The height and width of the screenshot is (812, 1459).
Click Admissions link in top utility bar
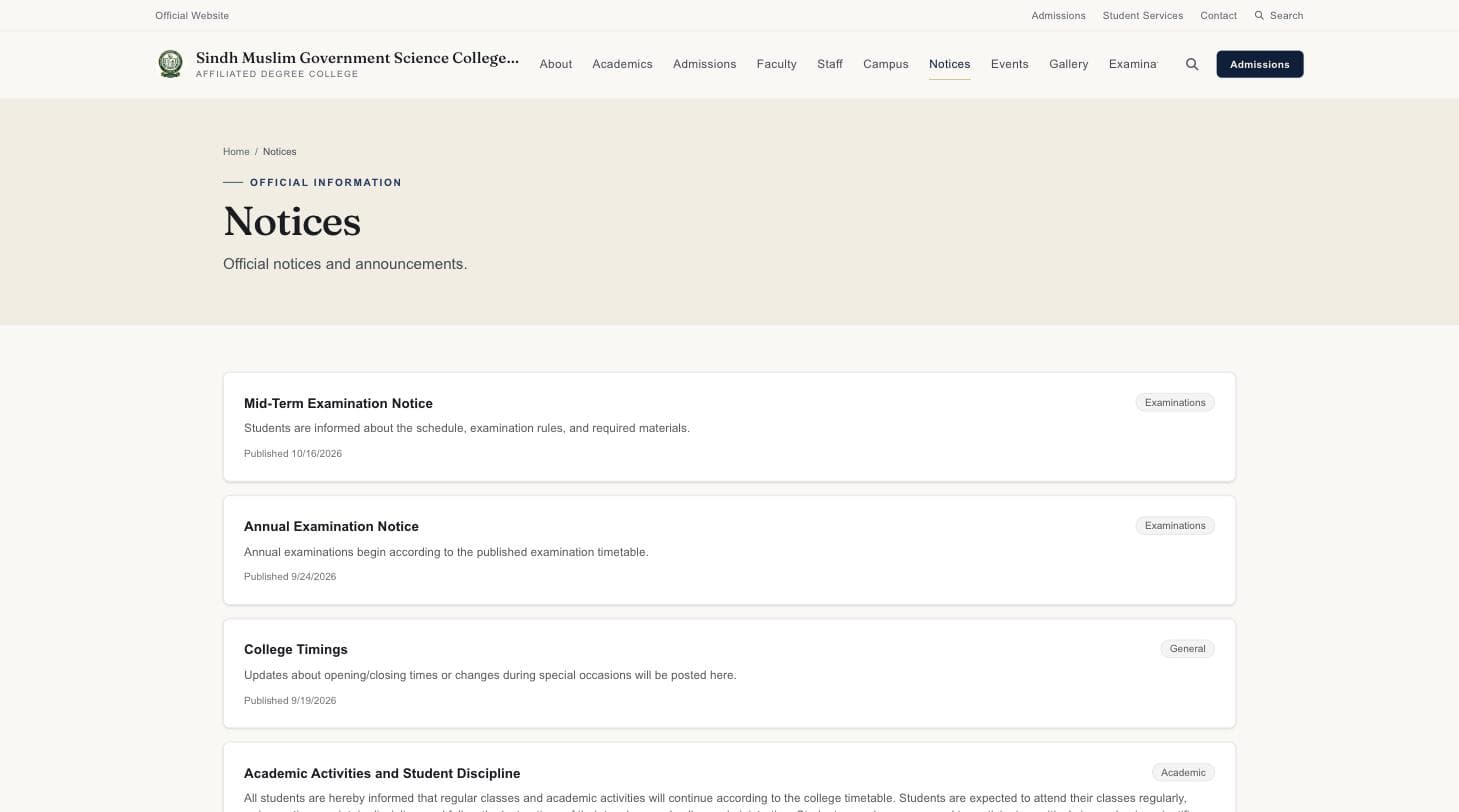click(1058, 15)
